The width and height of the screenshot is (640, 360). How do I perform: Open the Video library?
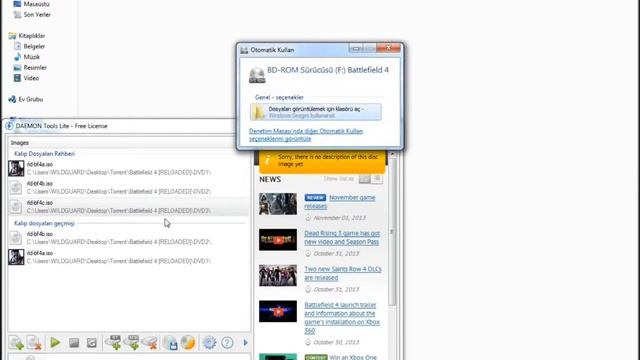point(27,78)
